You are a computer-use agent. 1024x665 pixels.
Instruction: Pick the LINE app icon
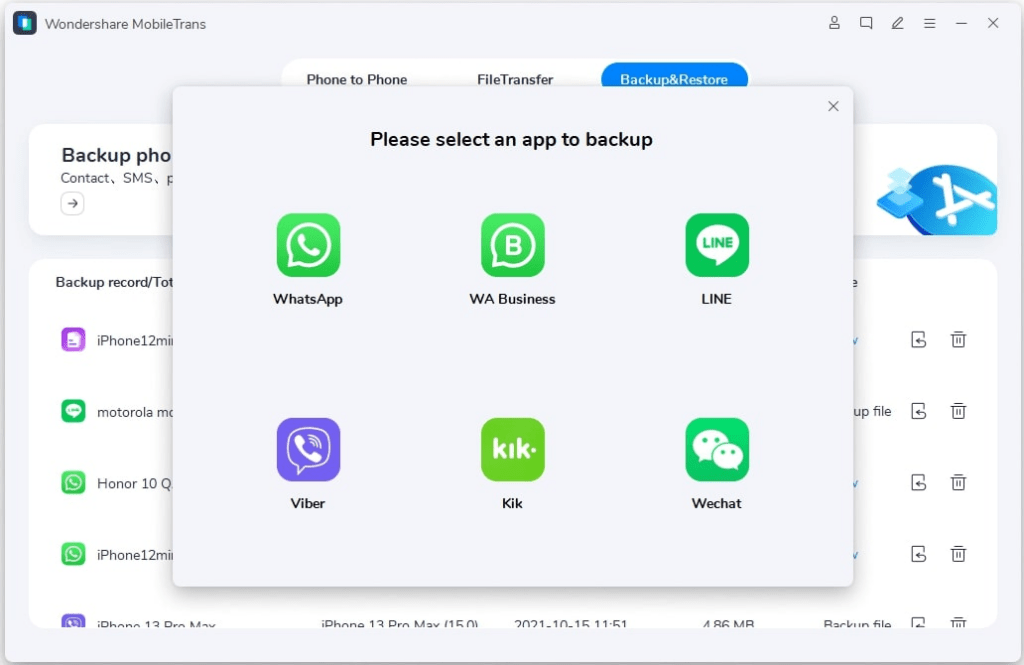click(716, 246)
